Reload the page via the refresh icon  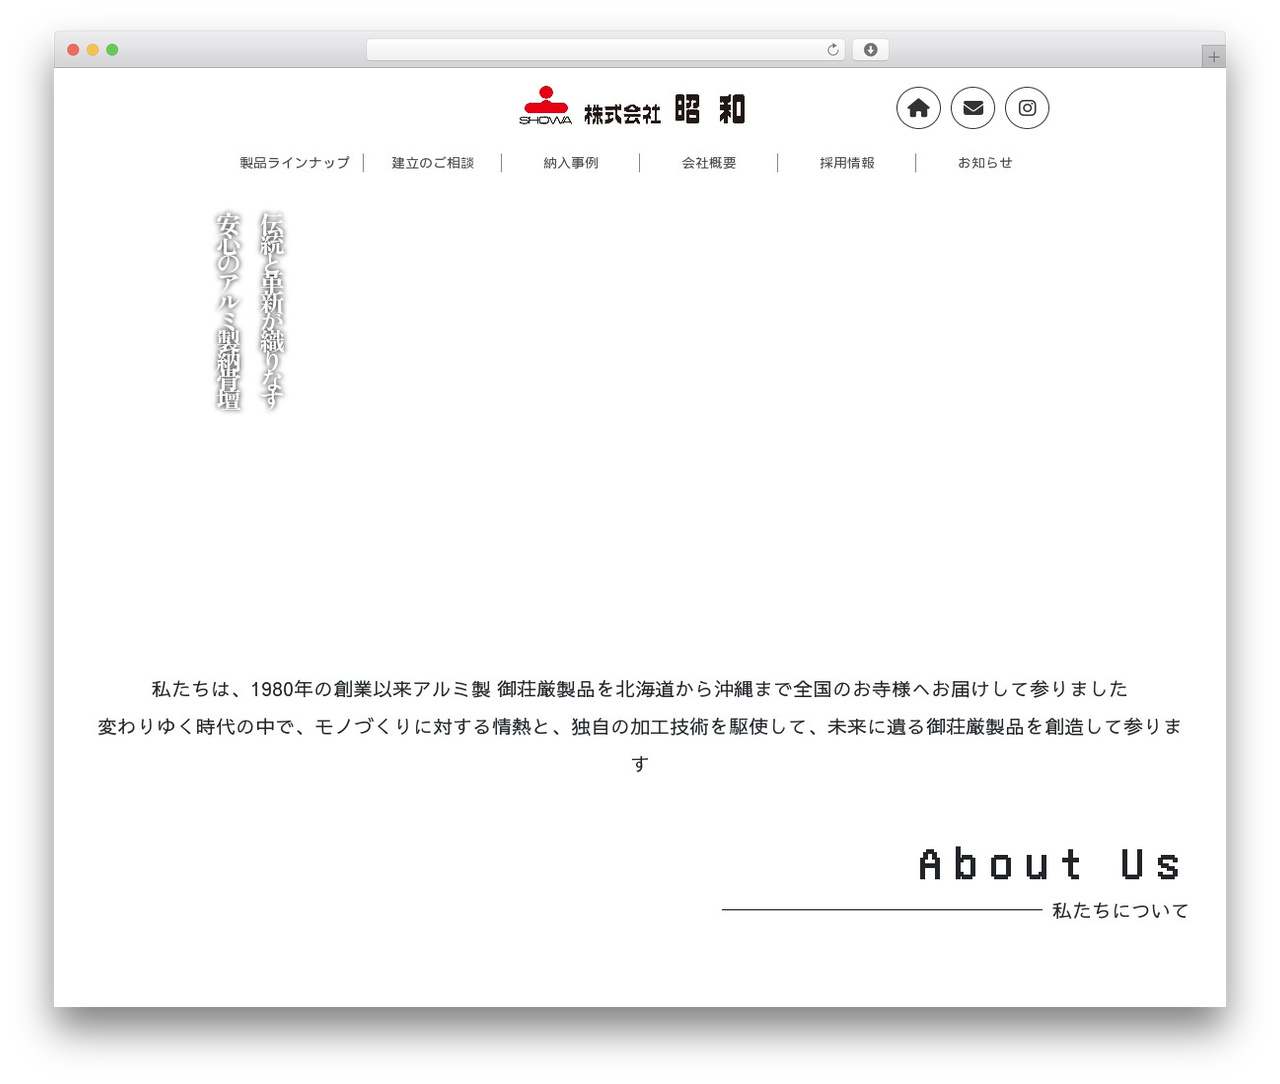click(x=833, y=50)
